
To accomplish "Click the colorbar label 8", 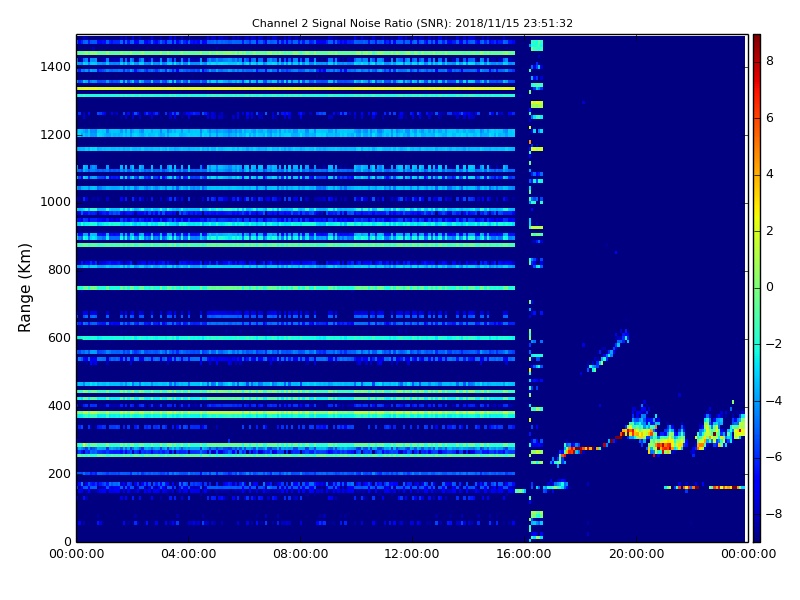I will 770,61.
